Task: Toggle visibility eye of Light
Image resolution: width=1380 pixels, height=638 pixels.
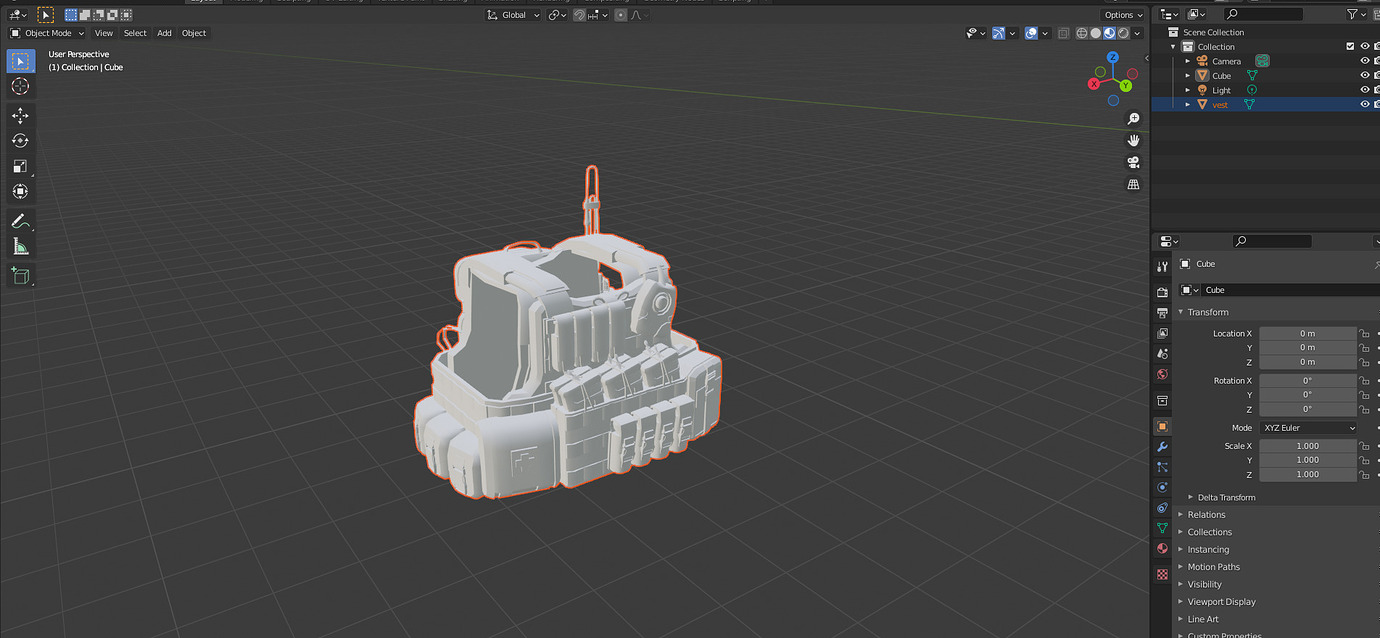Action: tap(1364, 90)
